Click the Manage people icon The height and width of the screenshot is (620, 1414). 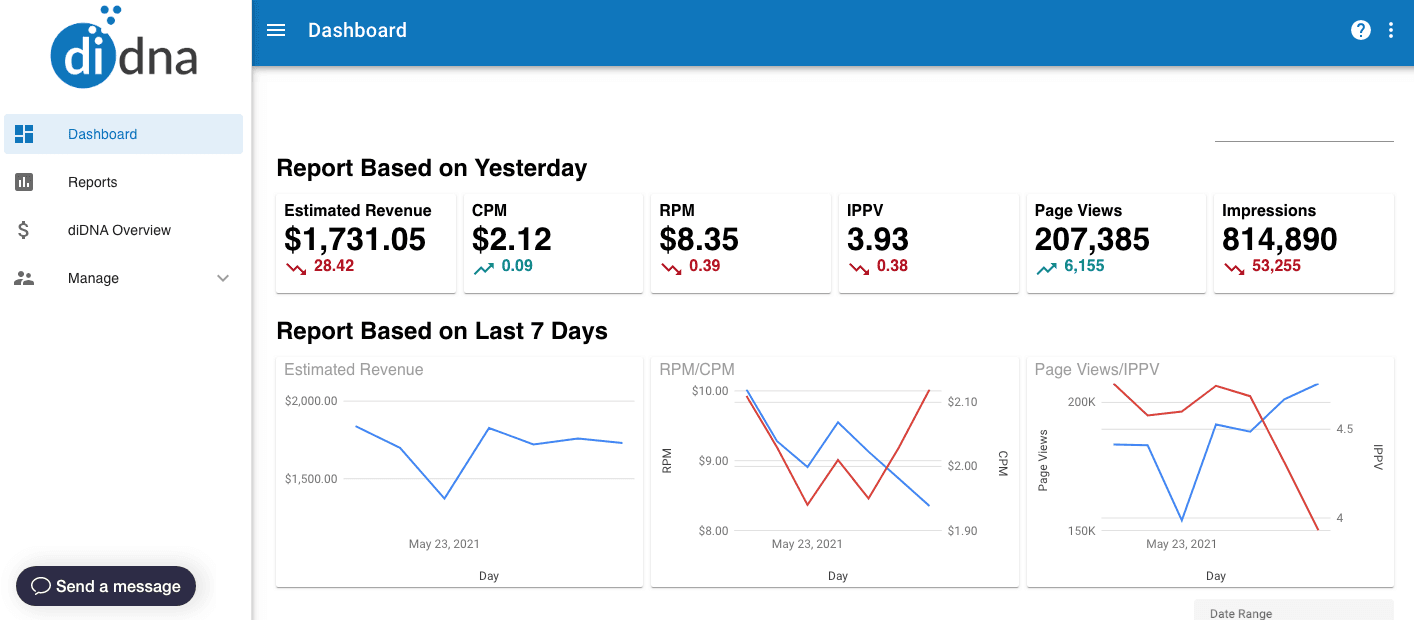coord(24,278)
